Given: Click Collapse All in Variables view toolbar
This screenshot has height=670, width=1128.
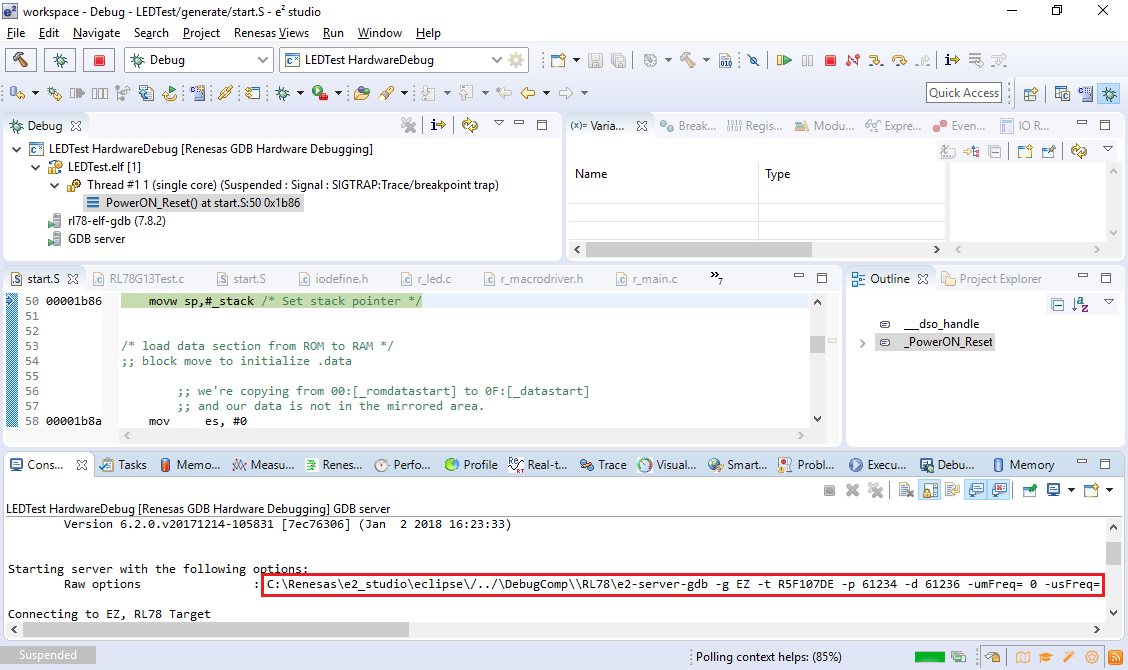Looking at the screenshot, I should point(995,151).
